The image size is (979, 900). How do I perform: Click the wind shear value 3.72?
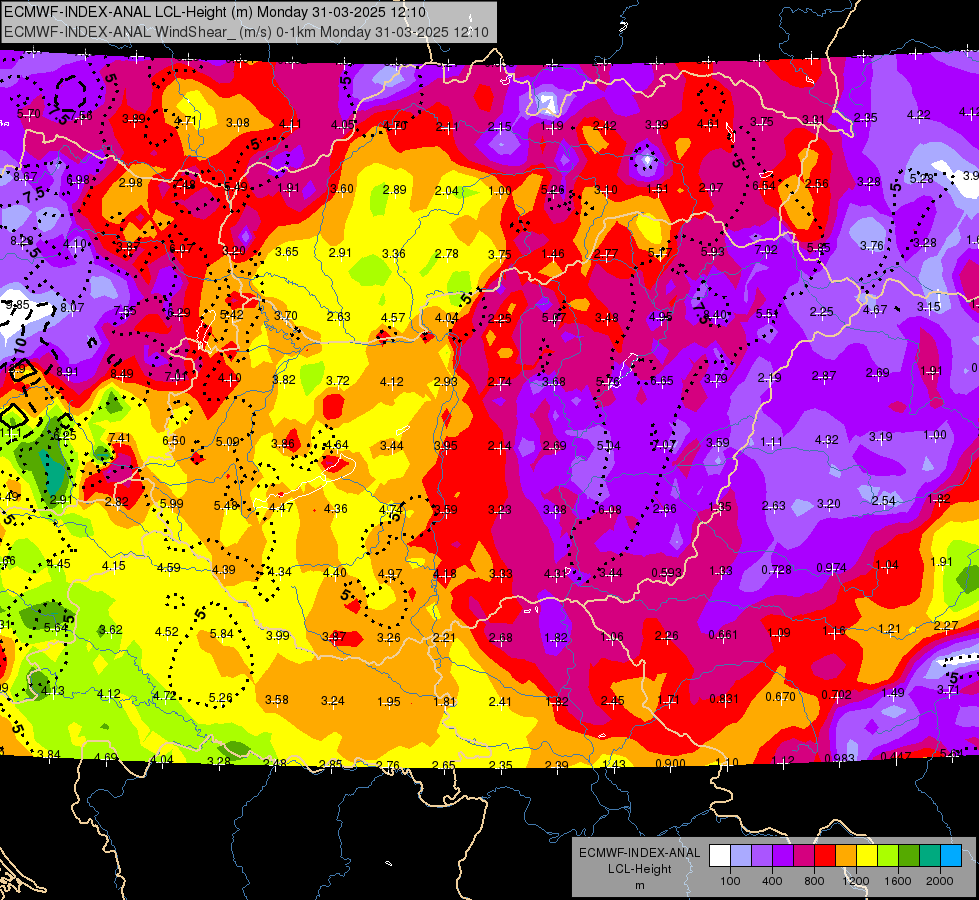pyautogui.click(x=338, y=380)
